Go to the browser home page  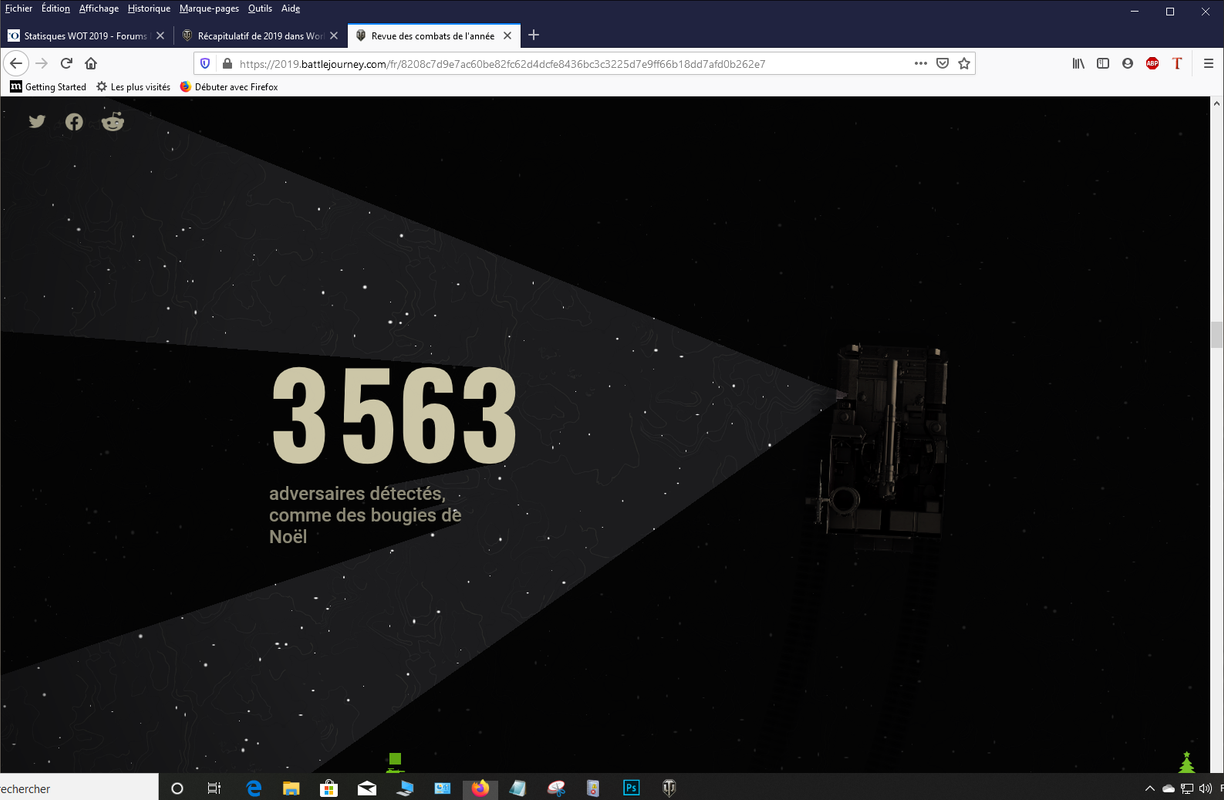click(x=91, y=63)
